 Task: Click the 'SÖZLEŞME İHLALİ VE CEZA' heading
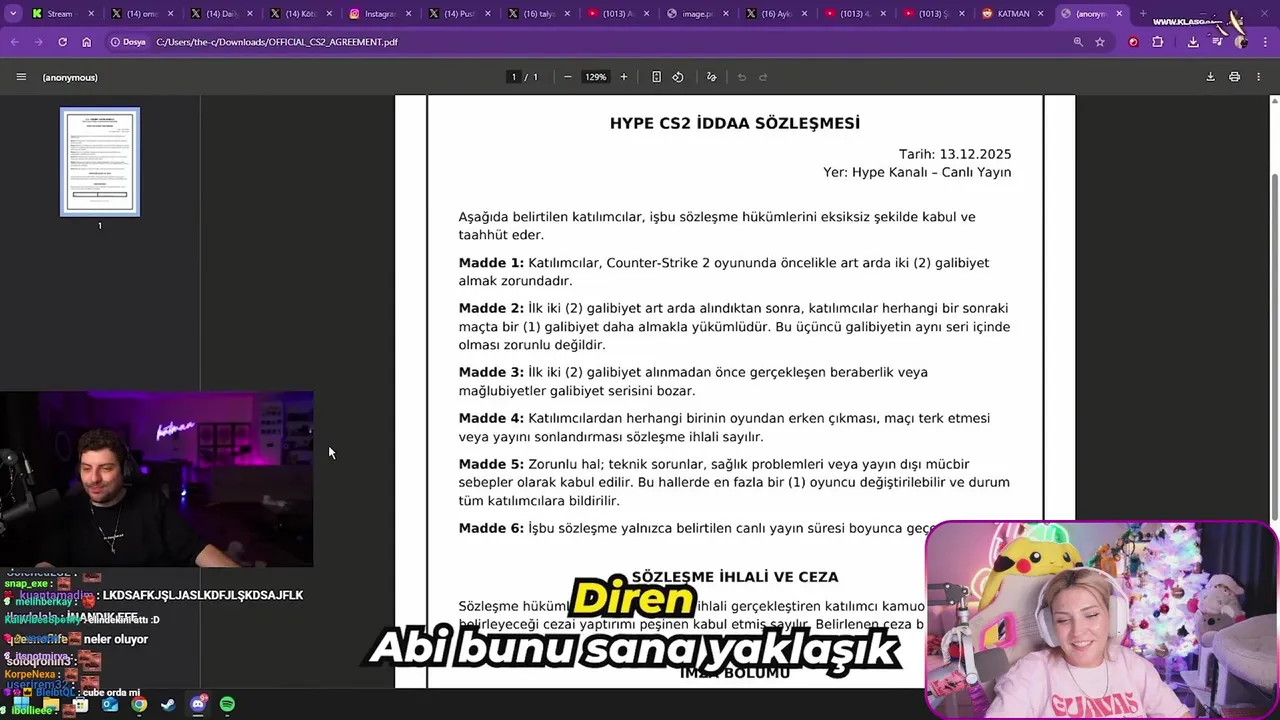(x=735, y=577)
